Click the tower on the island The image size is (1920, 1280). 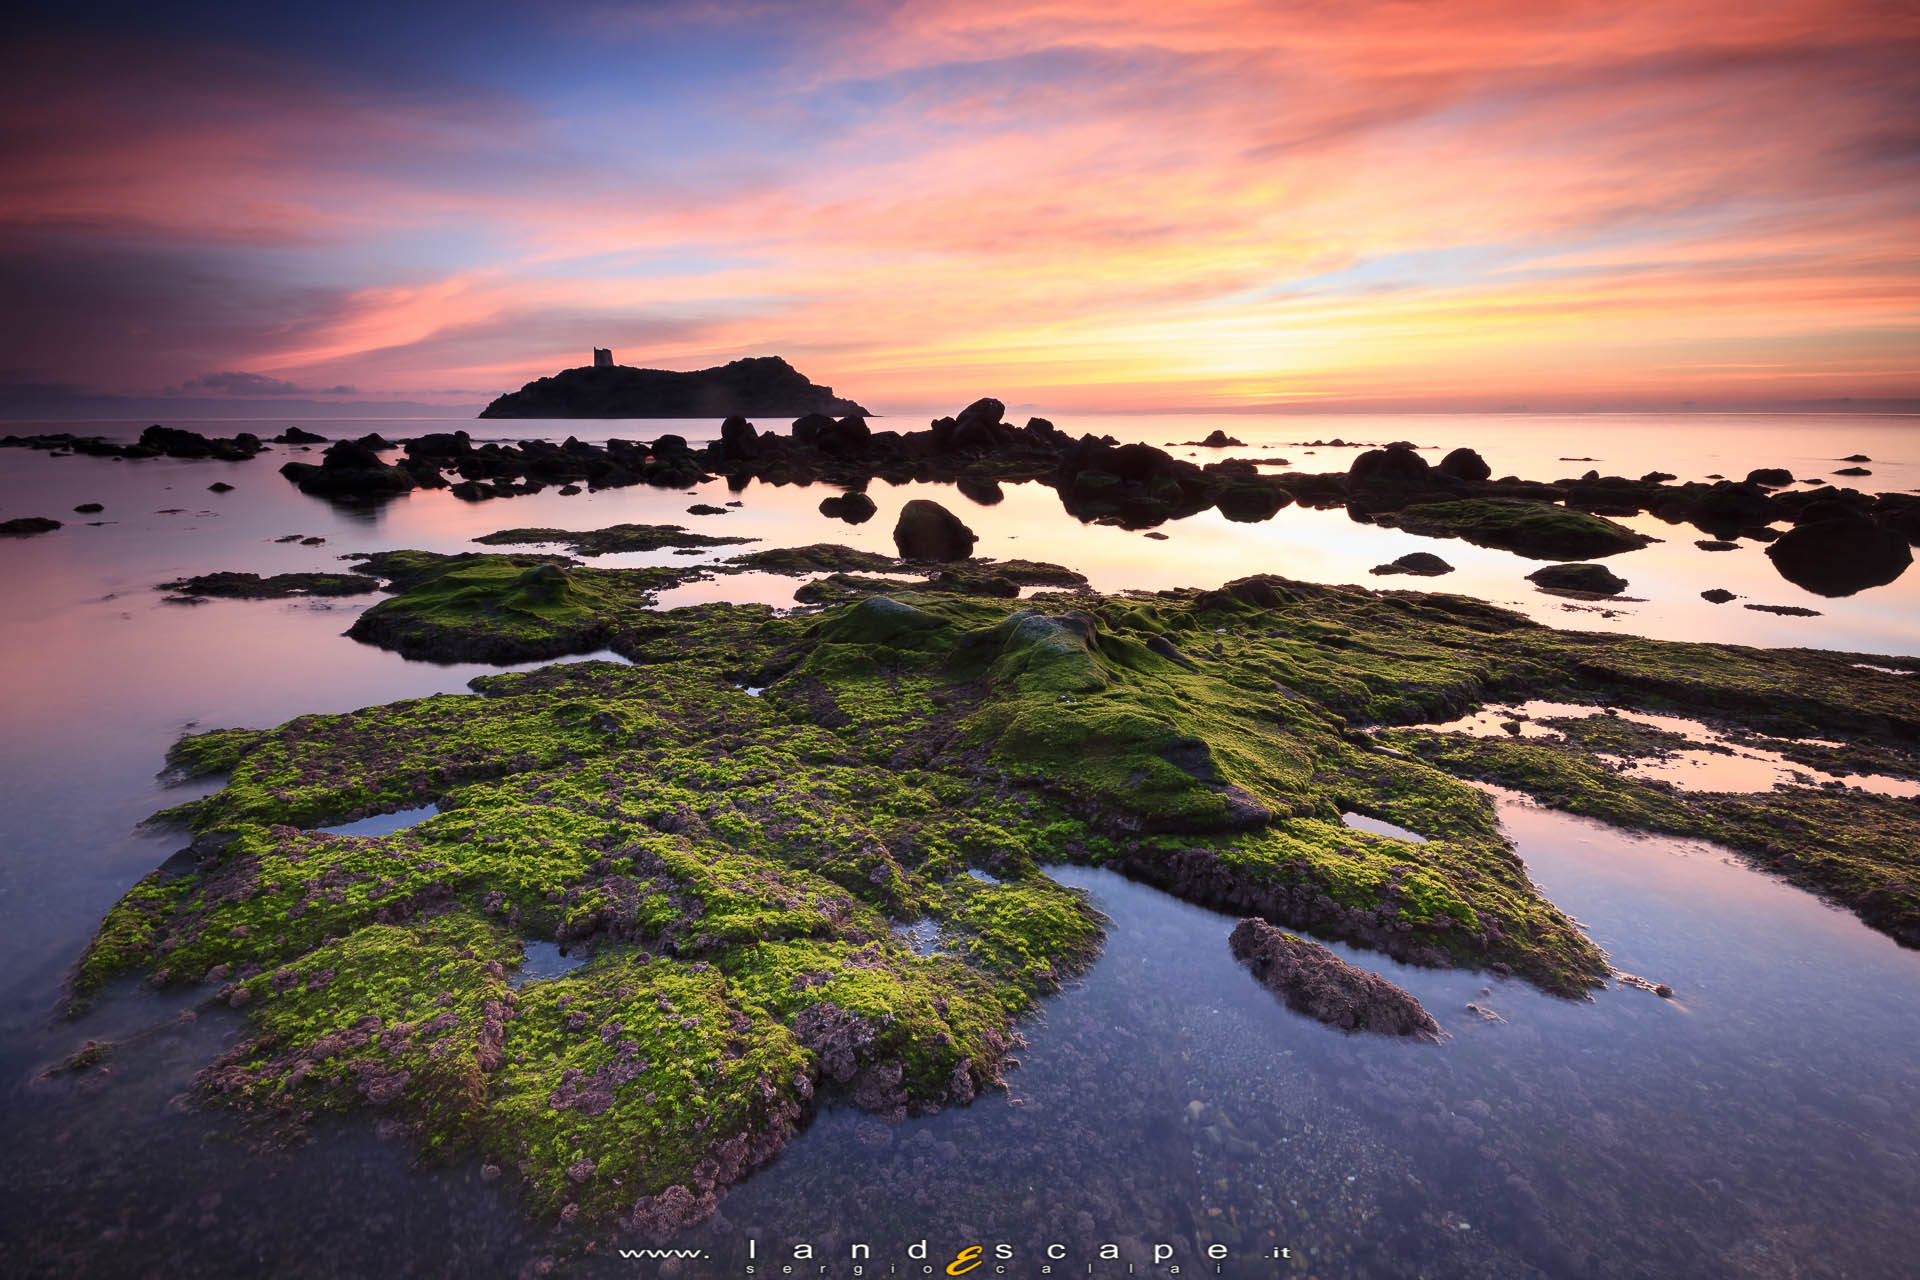click(x=602, y=357)
